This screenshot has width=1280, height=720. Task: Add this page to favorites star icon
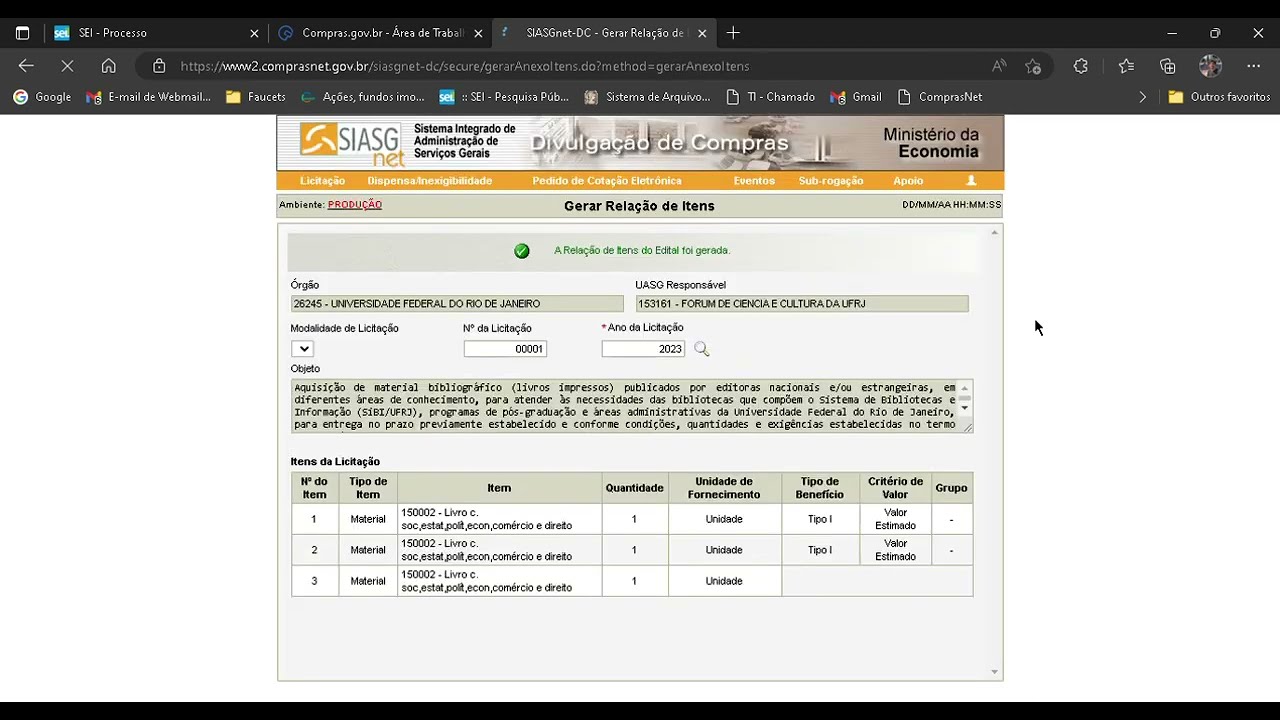click(1033, 66)
